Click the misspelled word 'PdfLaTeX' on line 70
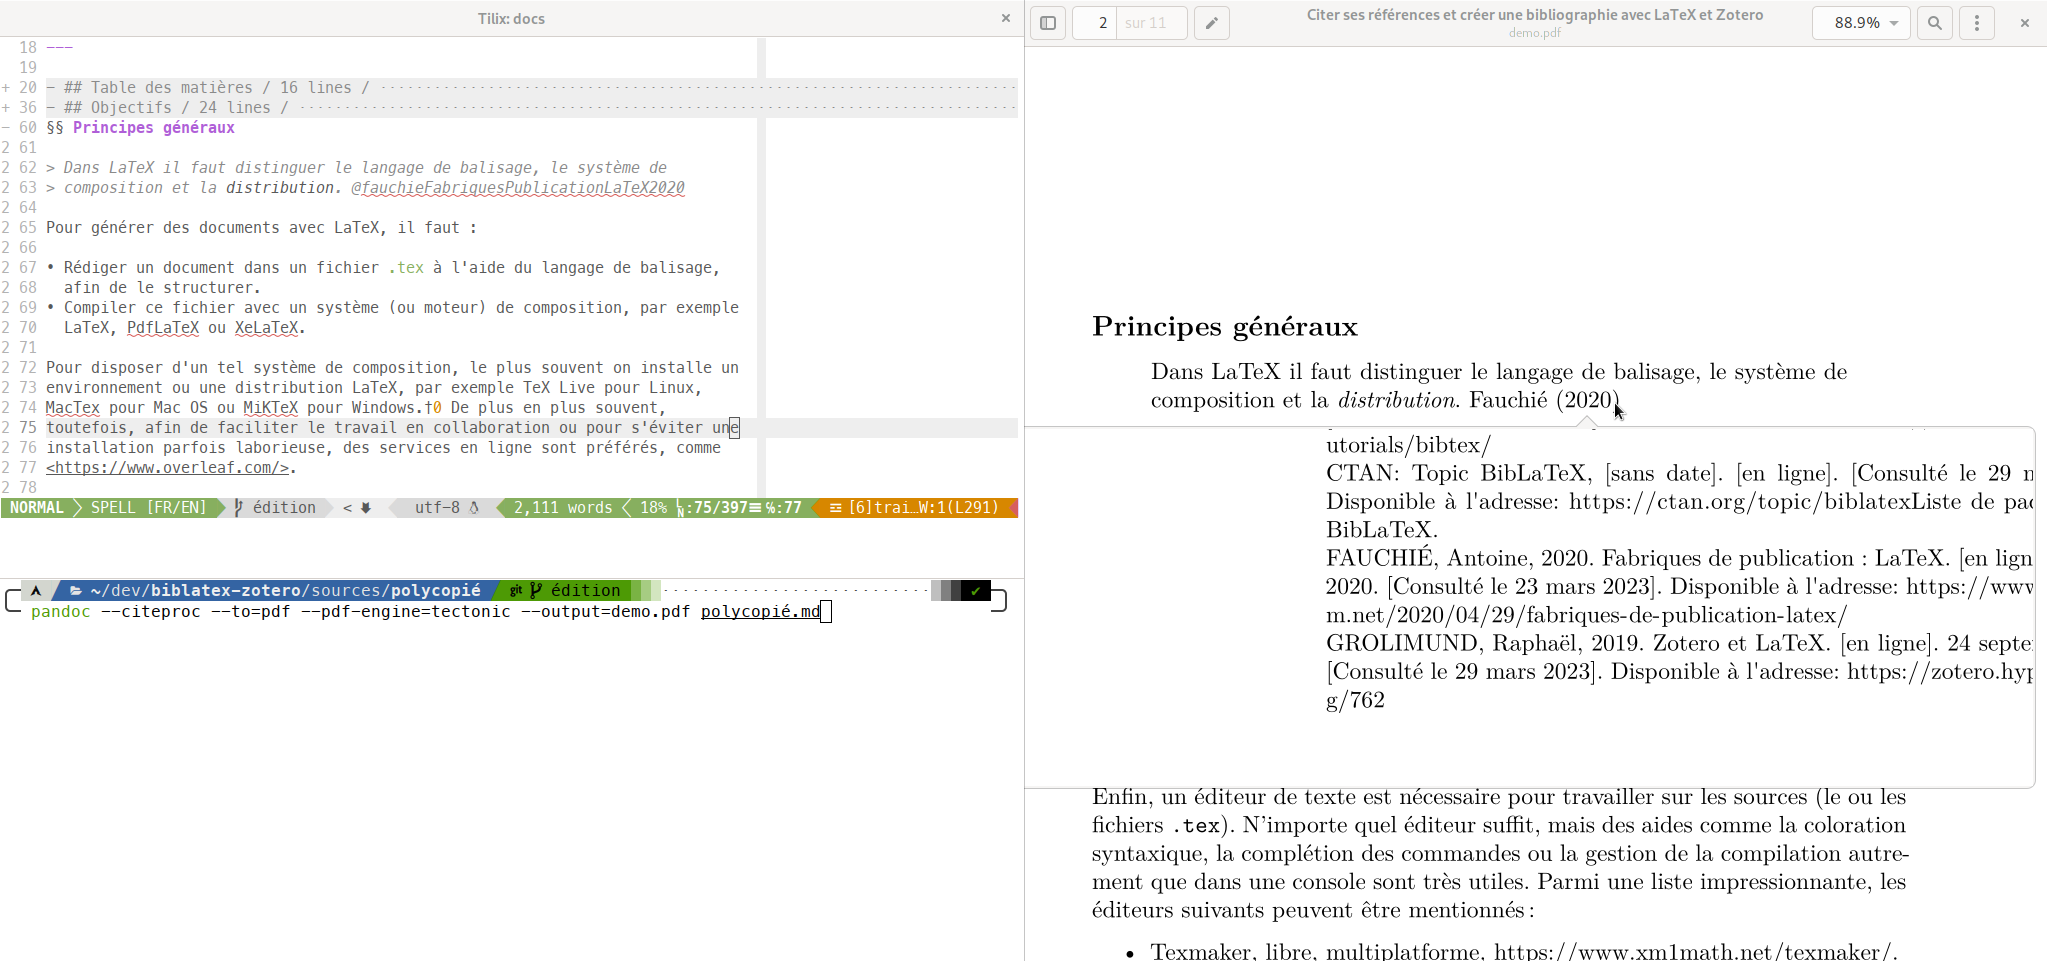 pyautogui.click(x=163, y=328)
